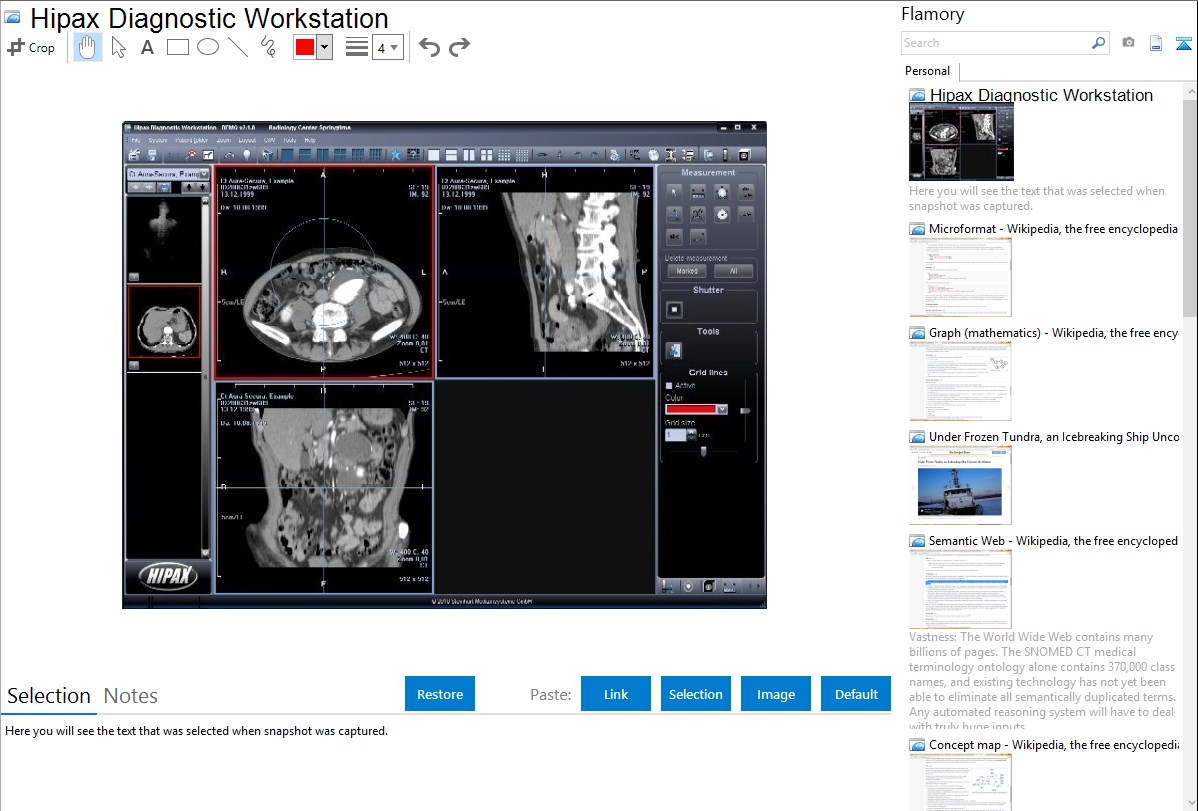This screenshot has height=811, width=1198.
Task: Activate the Crop tool
Action: pos(31,47)
